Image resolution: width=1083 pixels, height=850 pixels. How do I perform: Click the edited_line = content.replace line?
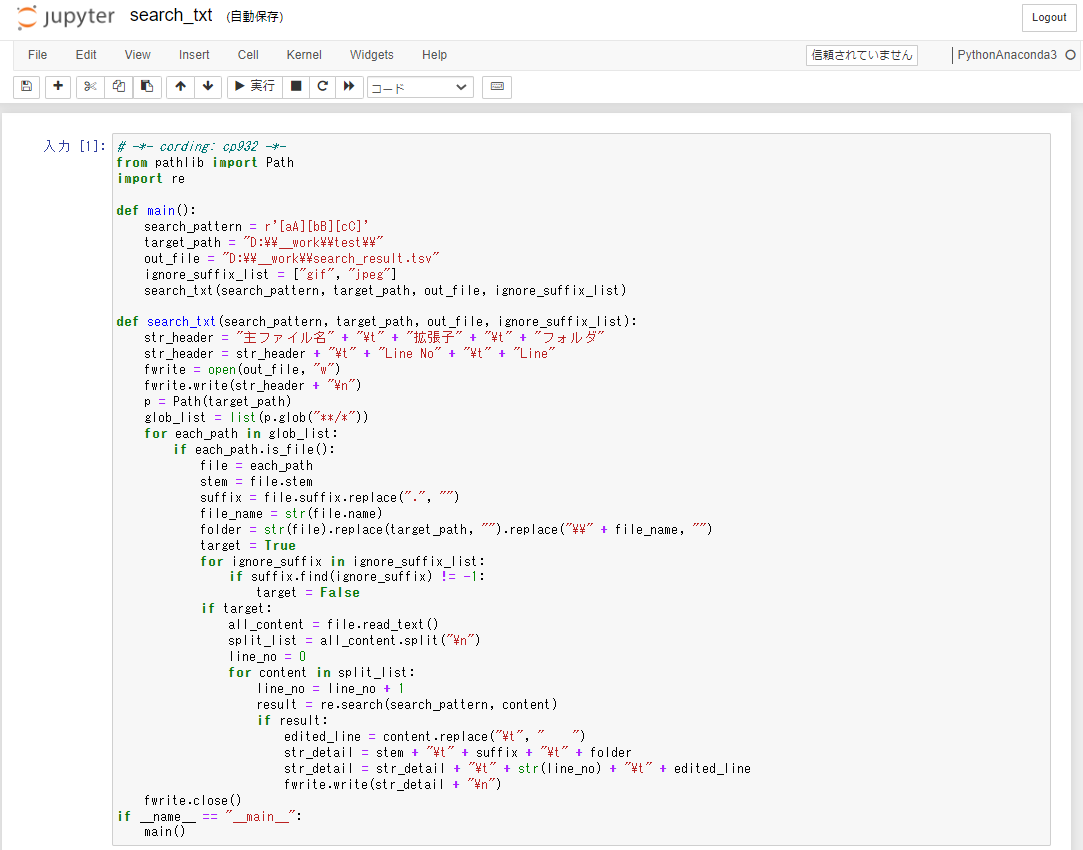pyautogui.click(x=434, y=736)
